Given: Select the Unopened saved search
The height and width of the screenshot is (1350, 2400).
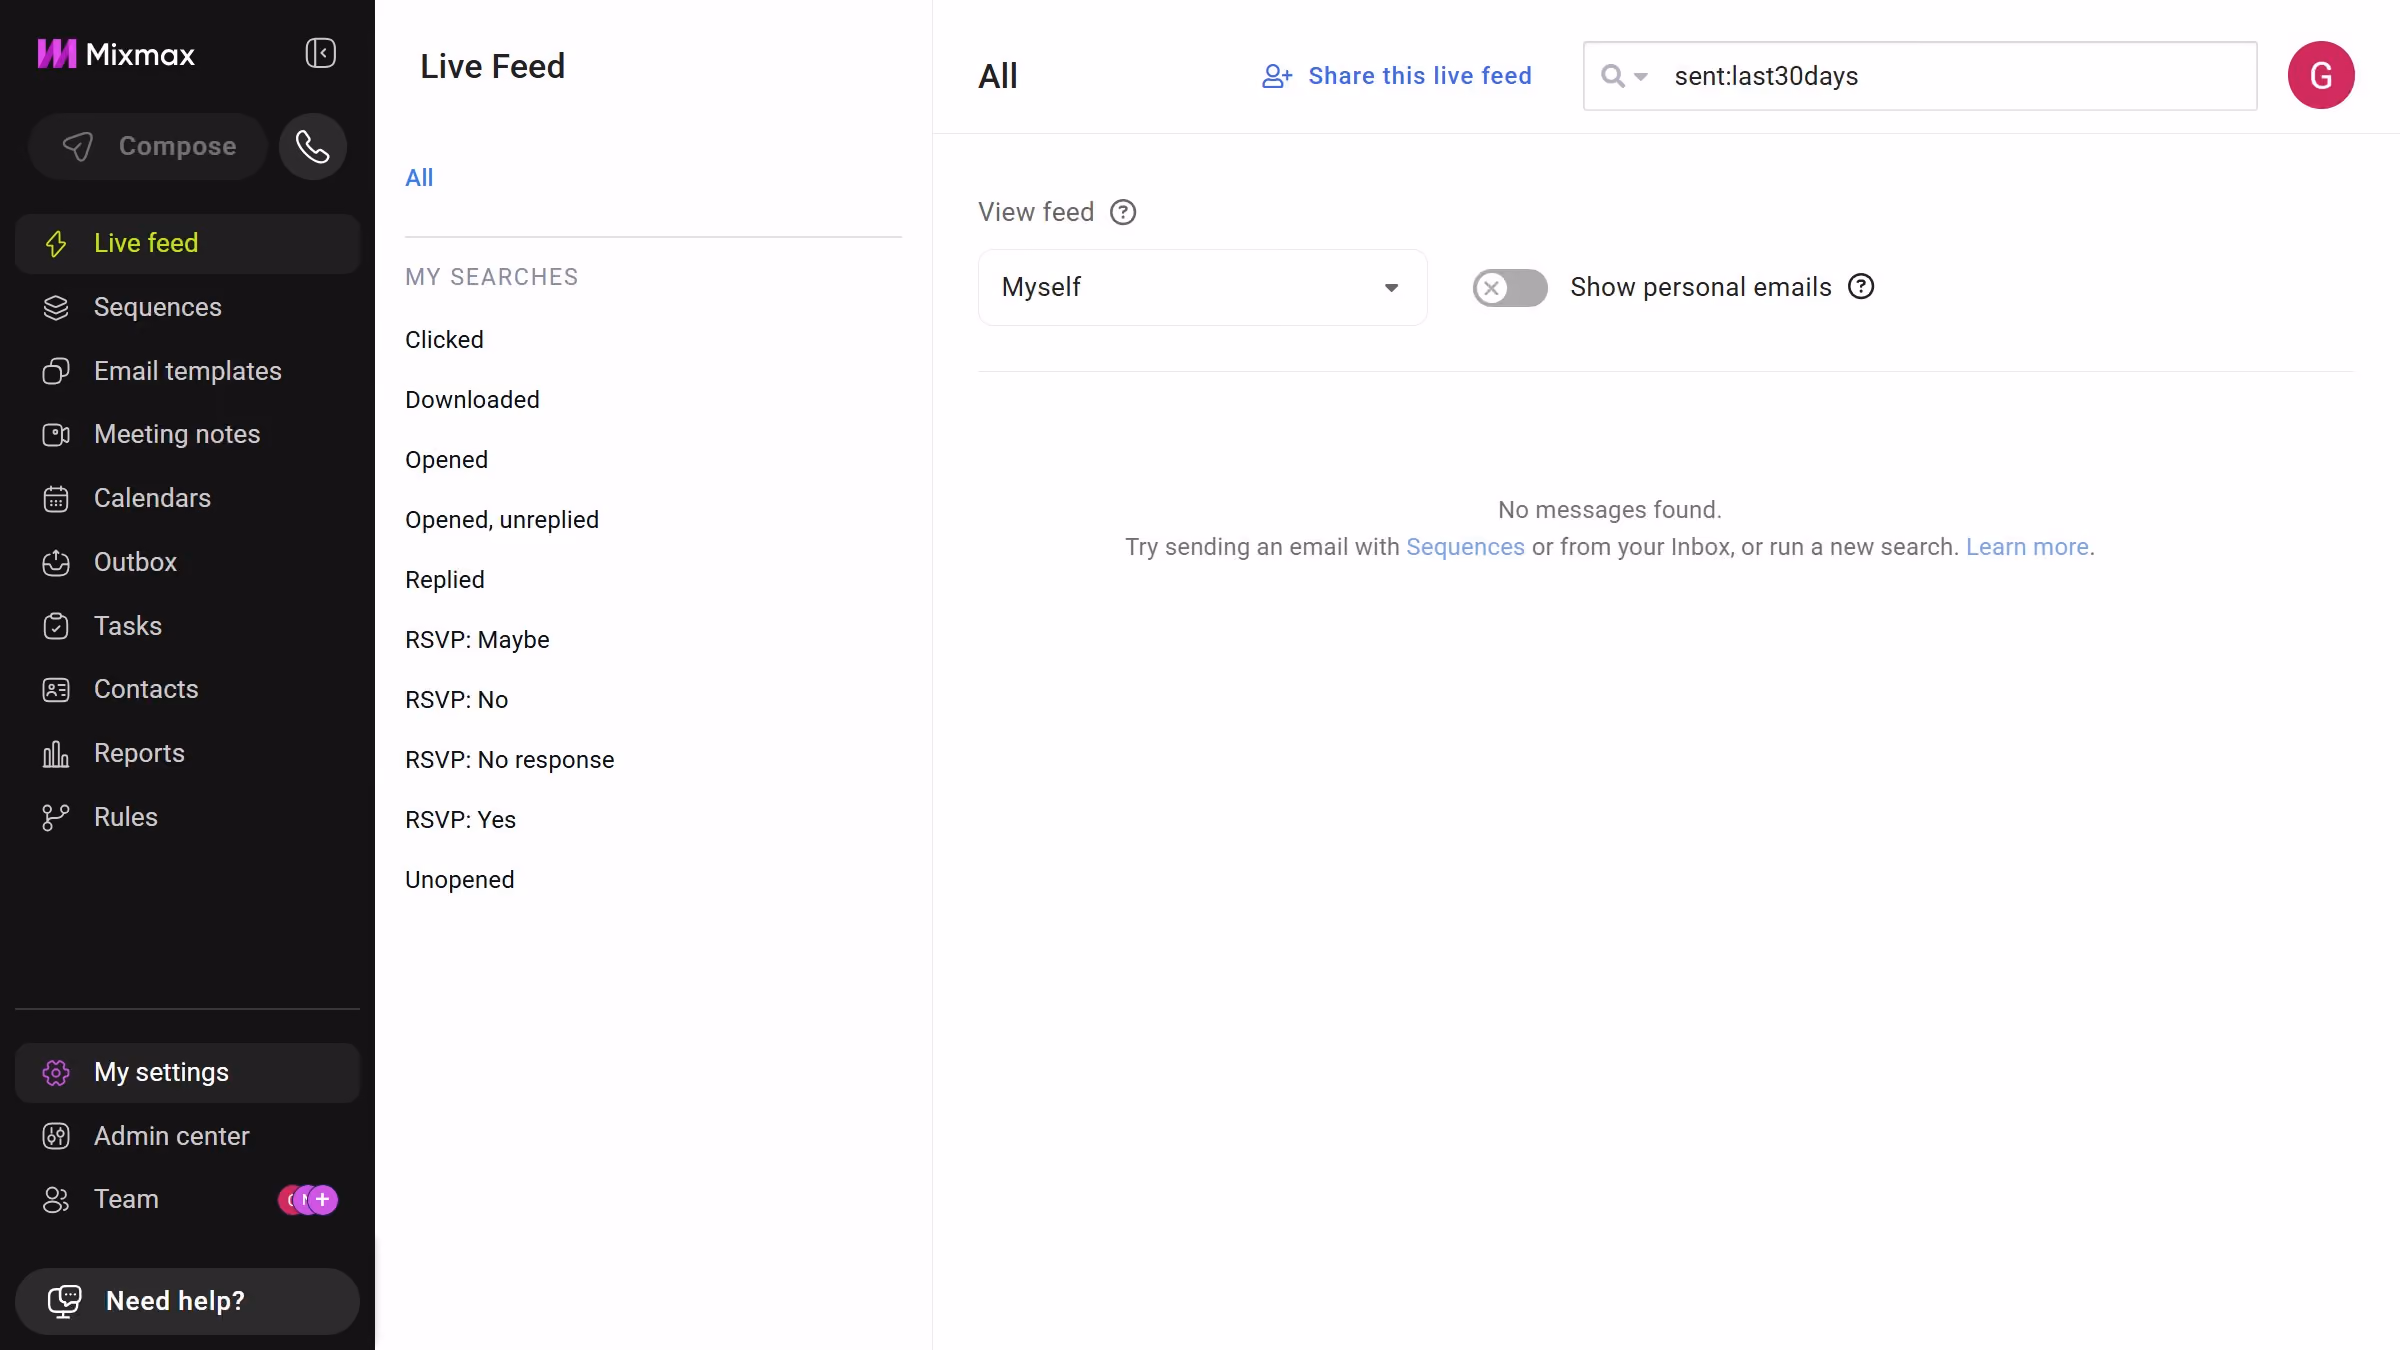Looking at the screenshot, I should click(459, 880).
